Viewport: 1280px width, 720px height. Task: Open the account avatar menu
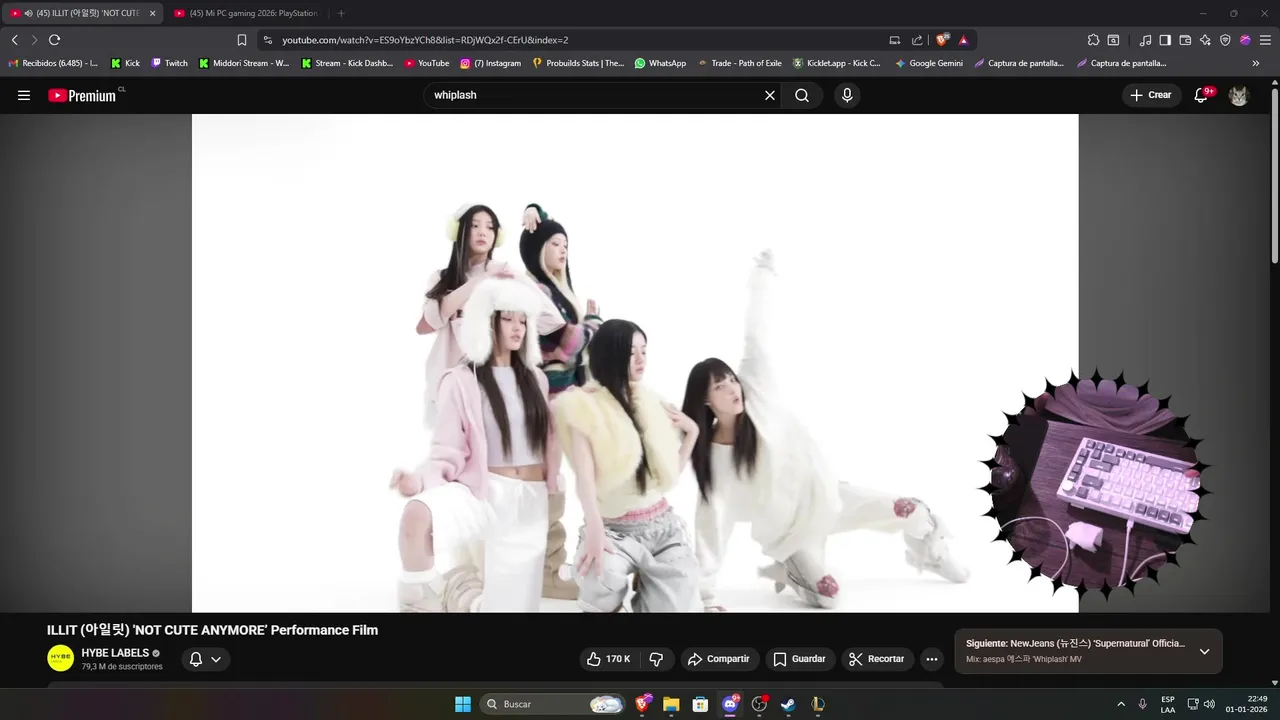point(1239,95)
